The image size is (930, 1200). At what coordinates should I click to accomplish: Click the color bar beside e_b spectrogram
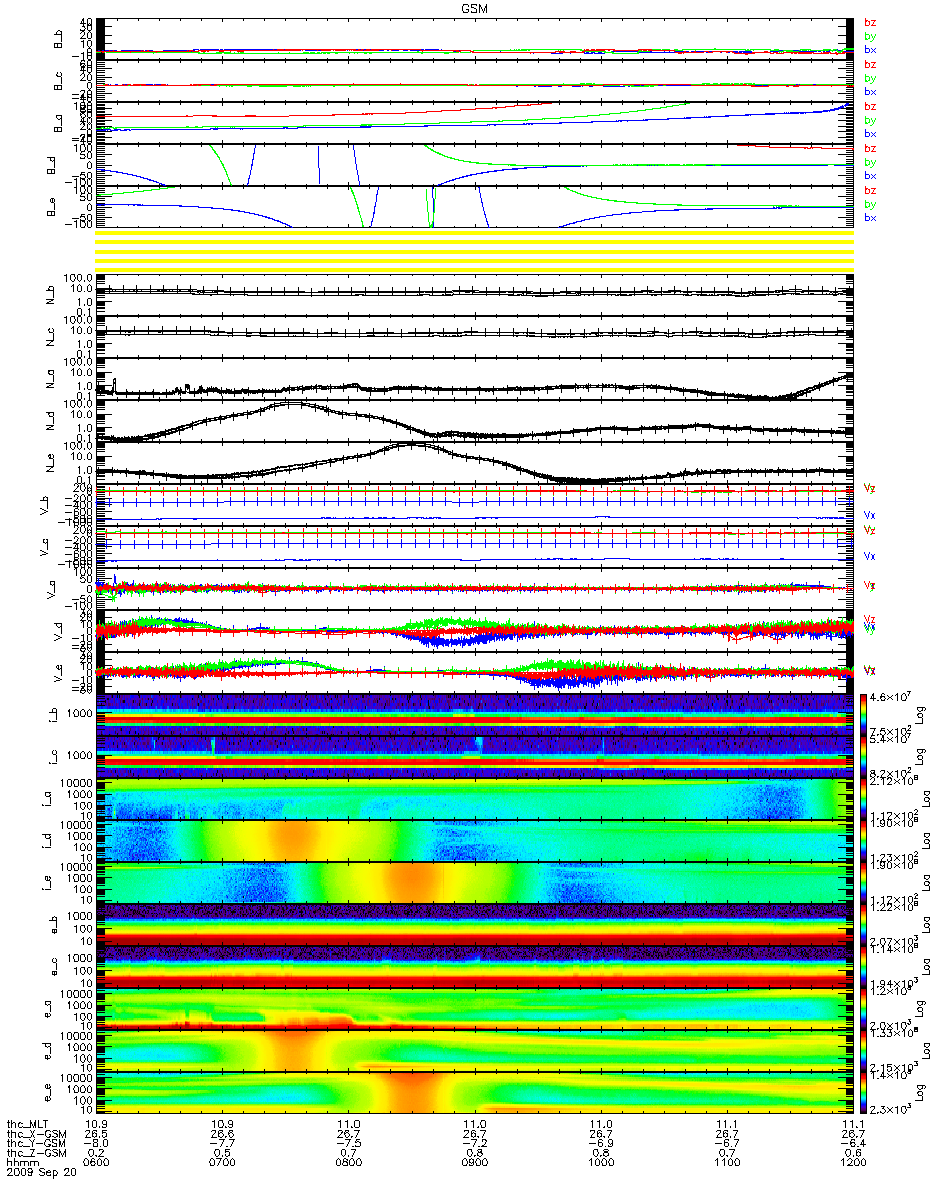tap(865, 924)
